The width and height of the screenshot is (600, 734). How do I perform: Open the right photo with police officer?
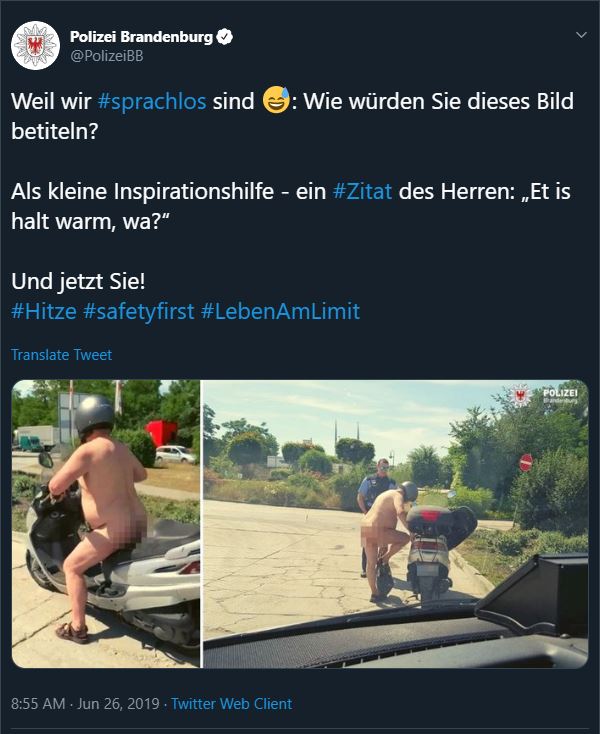point(395,524)
